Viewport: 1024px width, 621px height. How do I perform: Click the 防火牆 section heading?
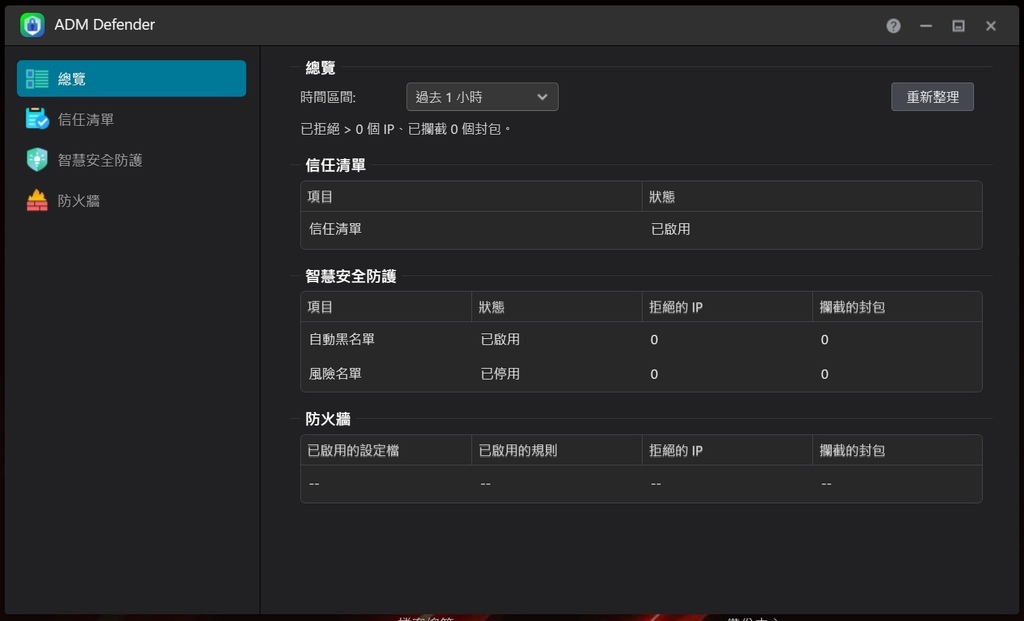[328, 419]
